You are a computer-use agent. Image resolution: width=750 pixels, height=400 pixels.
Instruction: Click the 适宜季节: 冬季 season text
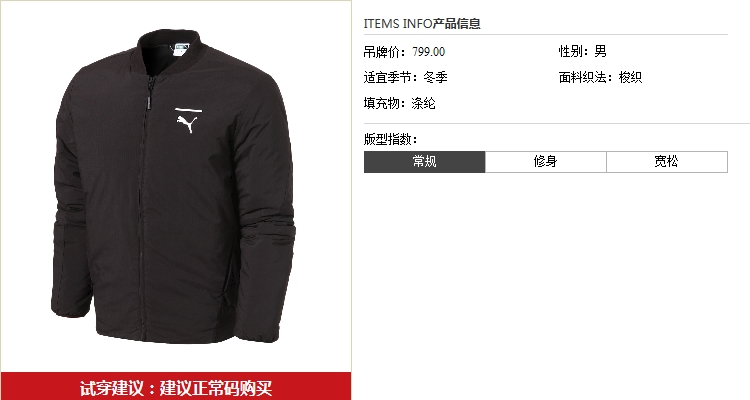[406, 77]
